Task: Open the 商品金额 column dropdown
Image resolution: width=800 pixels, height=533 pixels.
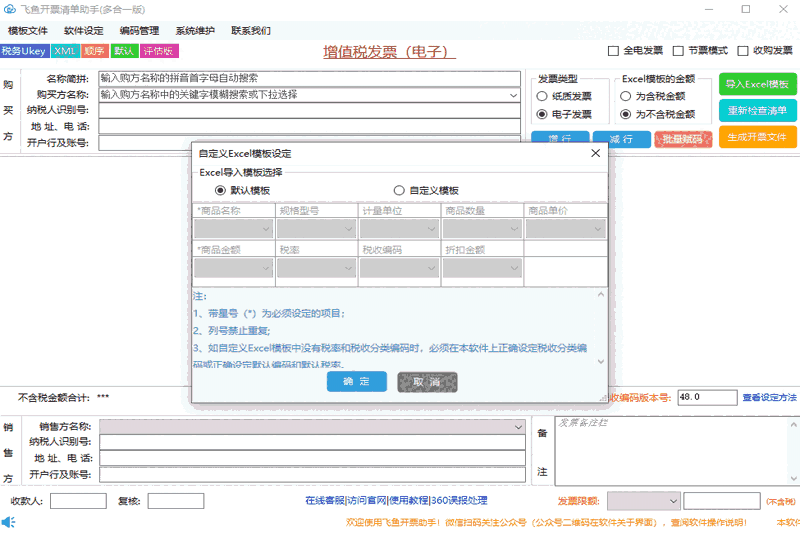Action: pyautogui.click(x=234, y=268)
